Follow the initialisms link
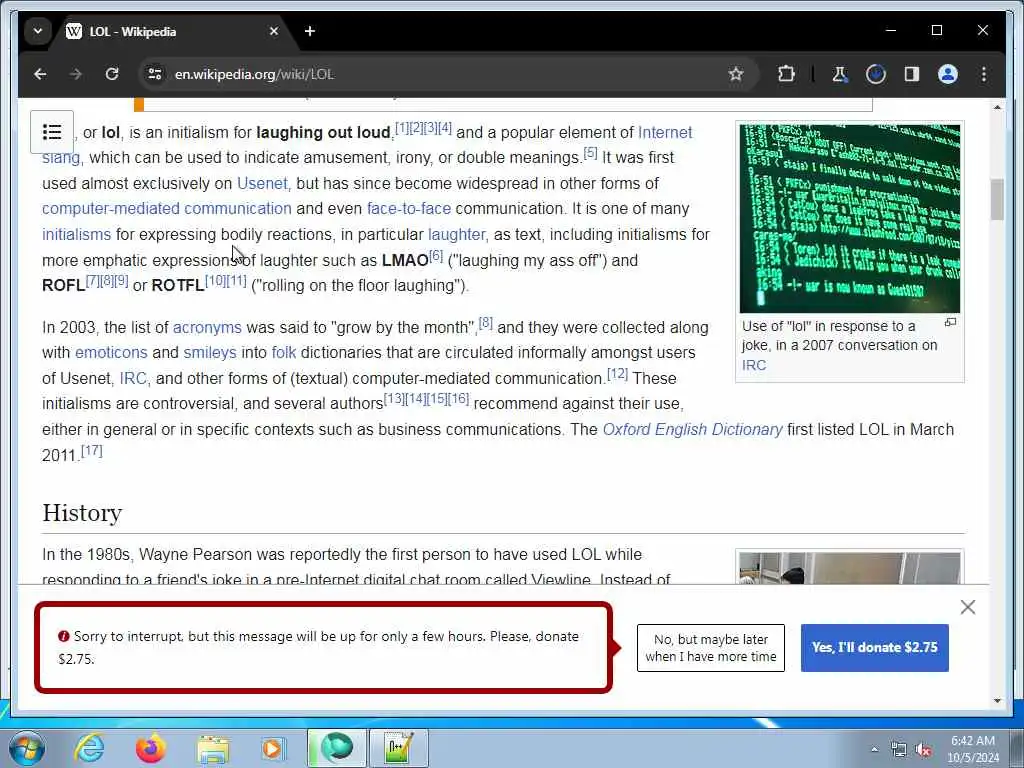 76,234
